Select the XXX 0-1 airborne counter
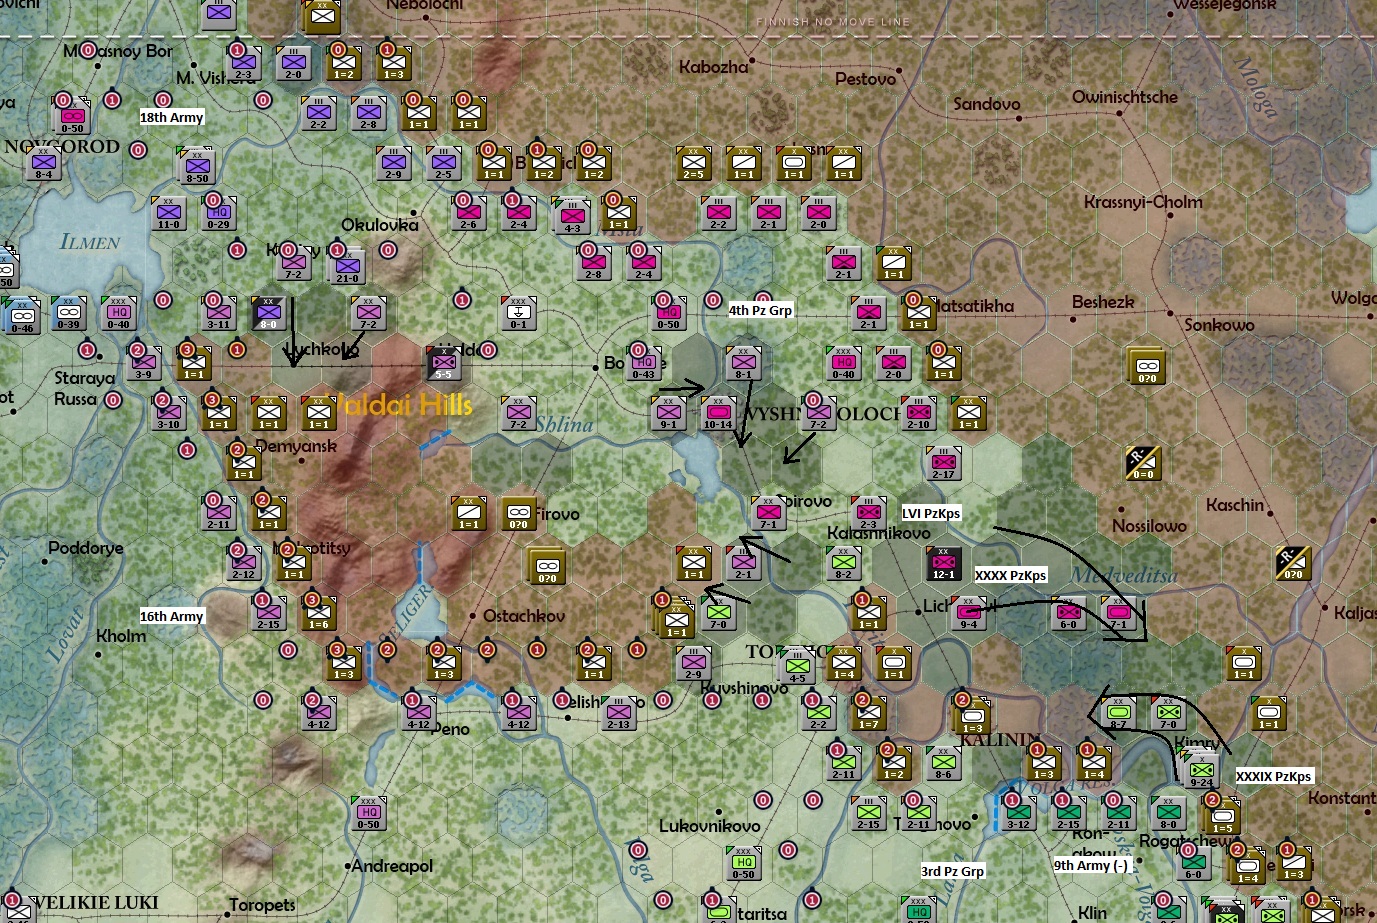 518,313
